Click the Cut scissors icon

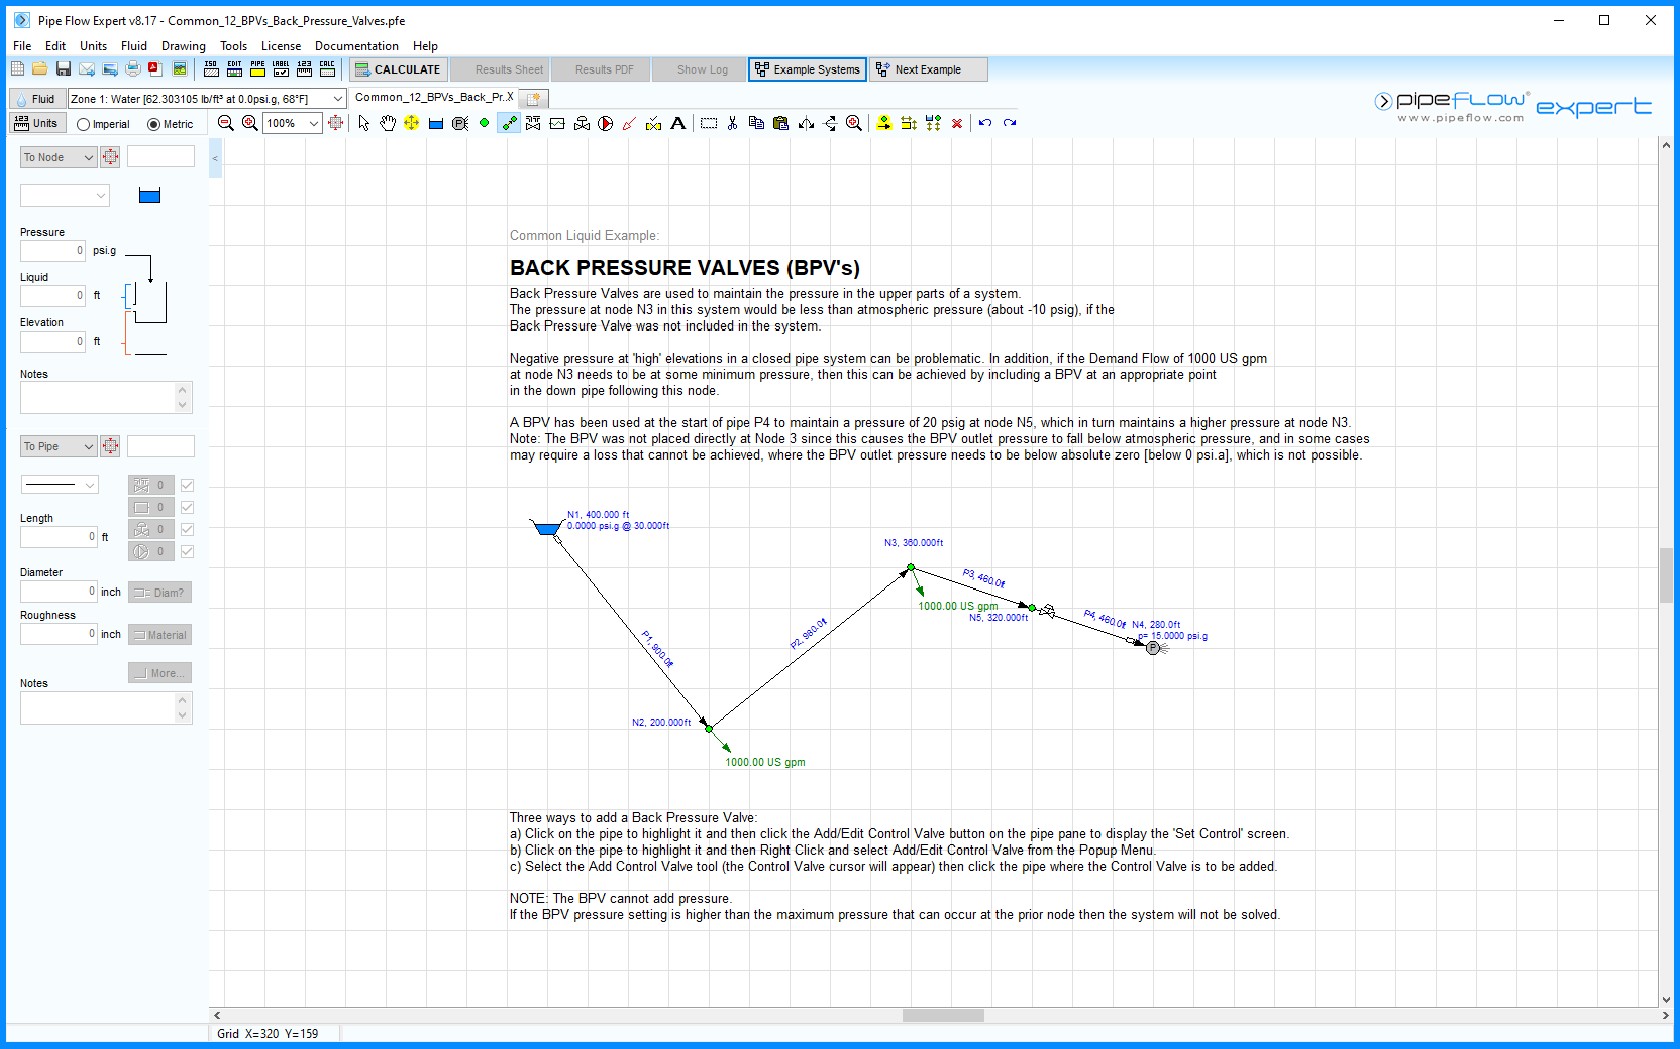pyautogui.click(x=733, y=123)
